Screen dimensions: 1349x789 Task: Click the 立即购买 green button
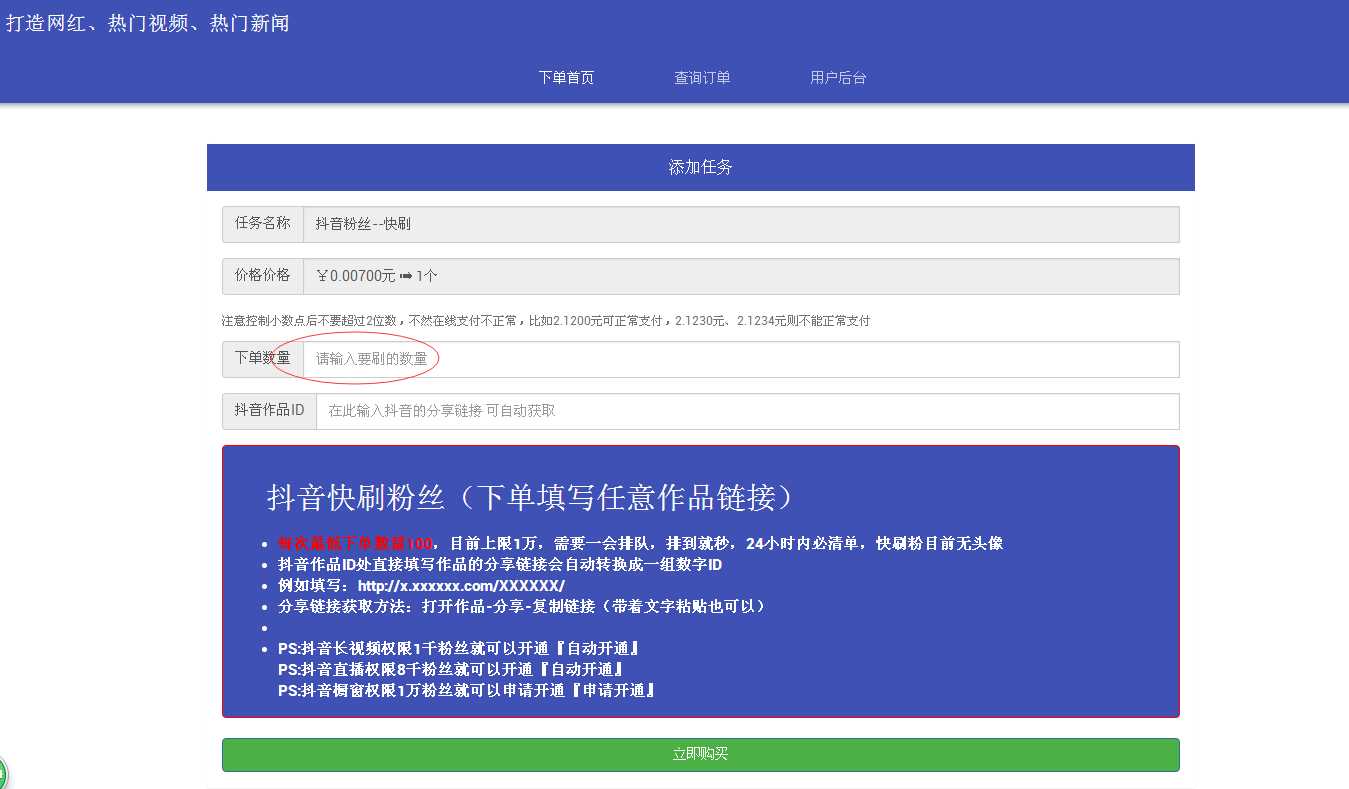[700, 754]
